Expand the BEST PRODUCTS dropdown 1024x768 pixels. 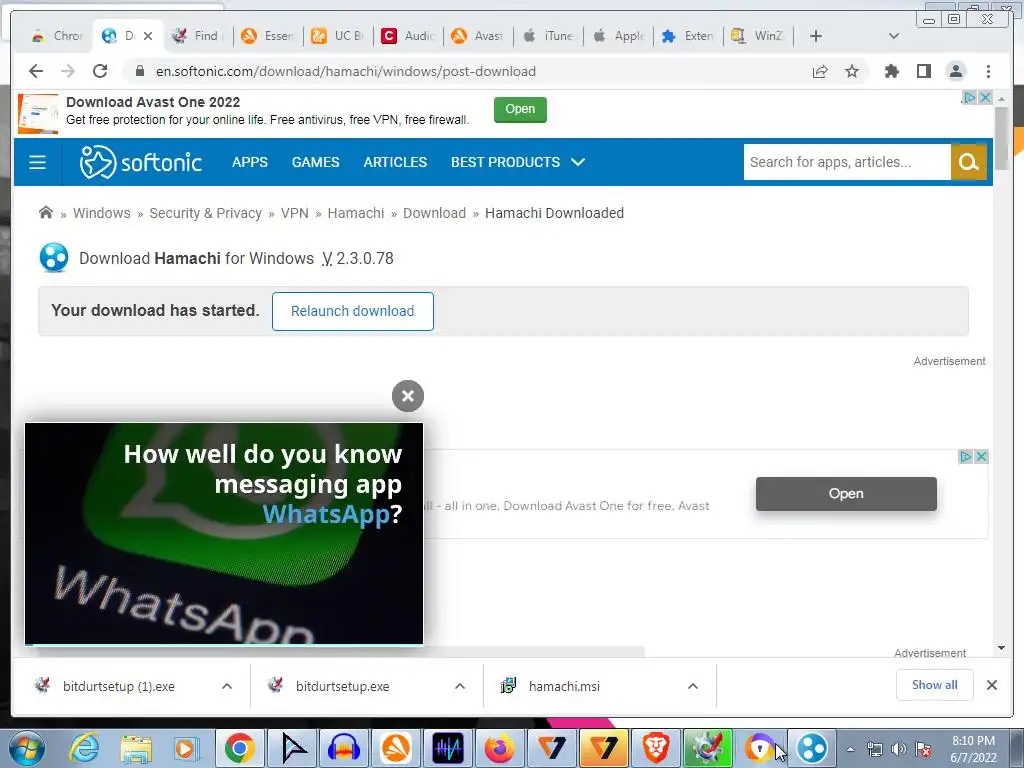[x=518, y=162]
